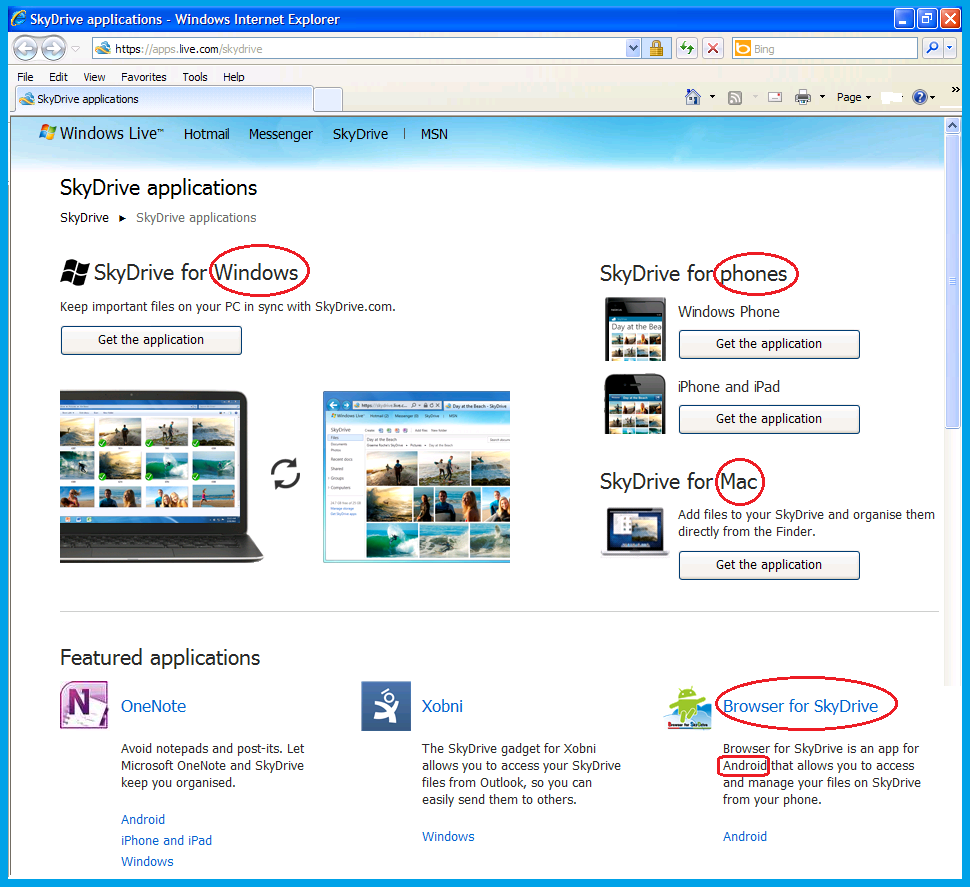The image size is (970, 887).
Task: Get the application for SkyDrive for Windows
Action: click(x=151, y=340)
